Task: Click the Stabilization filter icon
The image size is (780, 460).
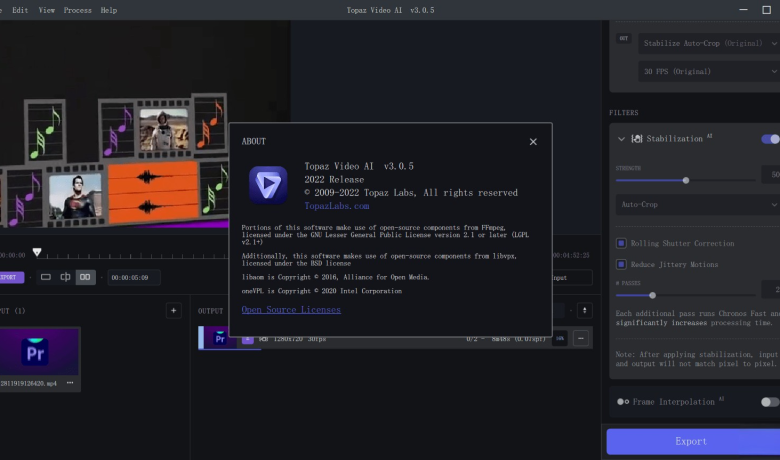Action: (637, 139)
